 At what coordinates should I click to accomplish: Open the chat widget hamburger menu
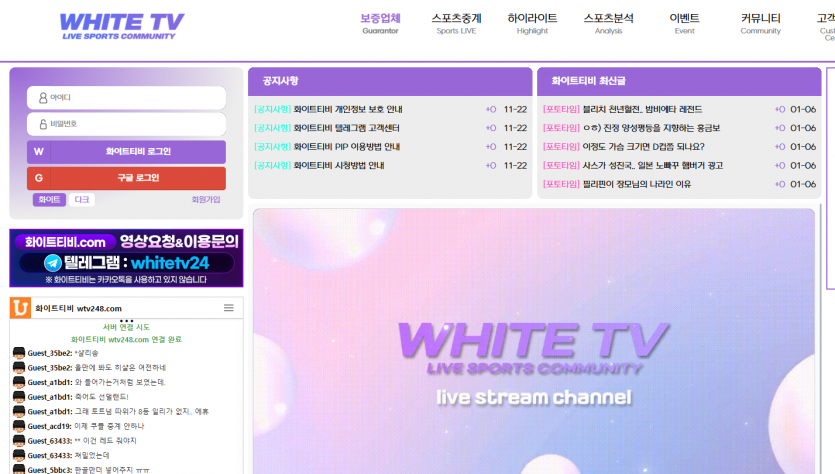[x=228, y=308]
